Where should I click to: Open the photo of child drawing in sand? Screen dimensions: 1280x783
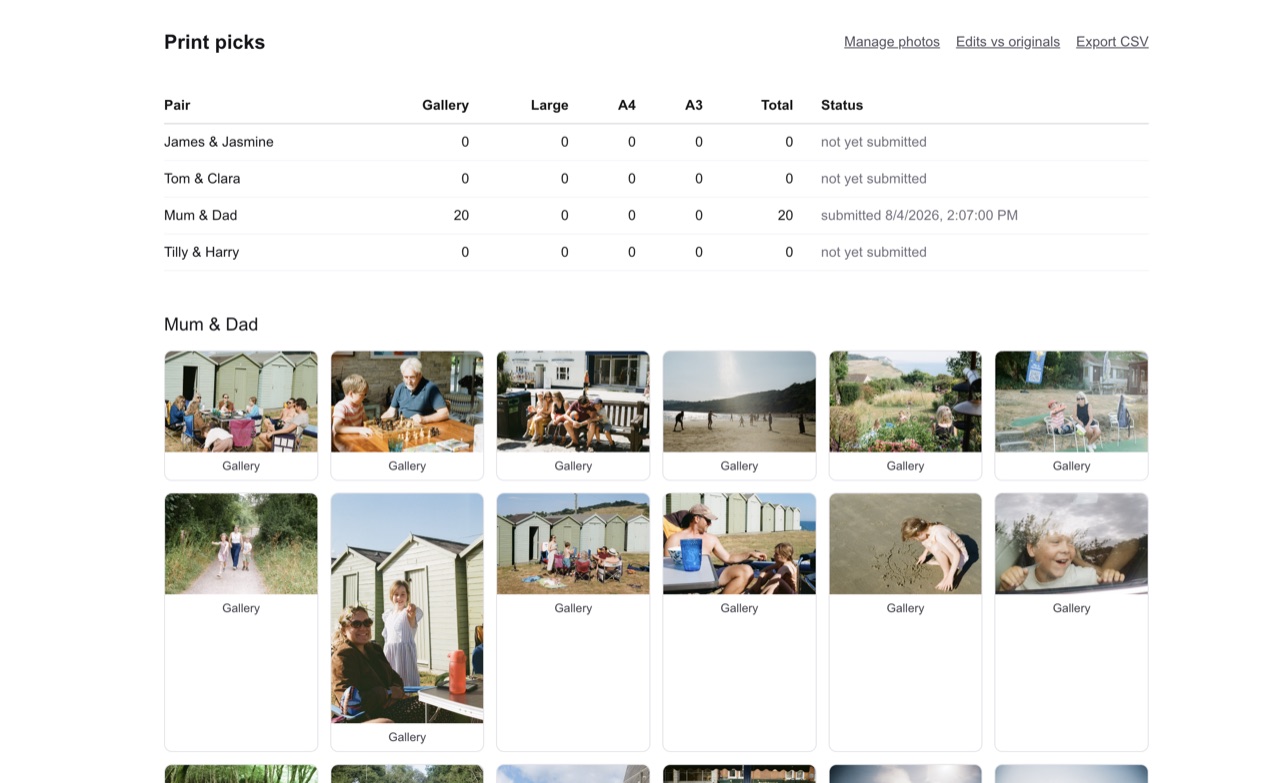[905, 544]
